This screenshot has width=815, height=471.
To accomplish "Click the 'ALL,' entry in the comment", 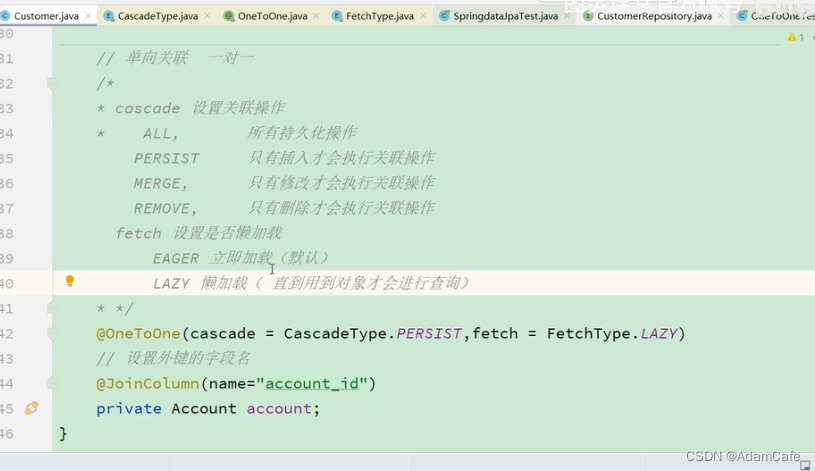I will point(160,133).
